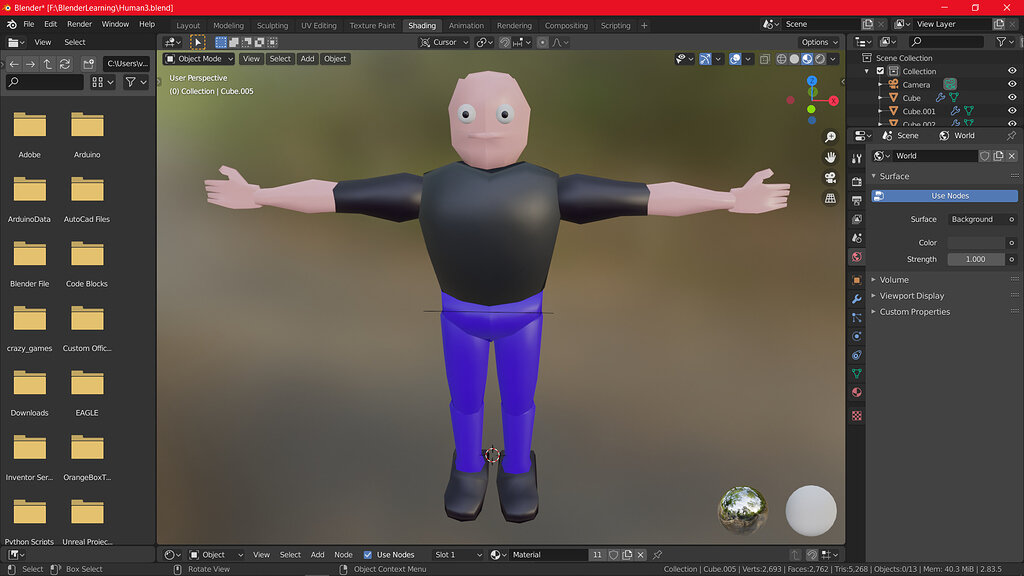Screen dimensions: 1024x576
Task: Open the viewport Add menu
Action: 307,59
